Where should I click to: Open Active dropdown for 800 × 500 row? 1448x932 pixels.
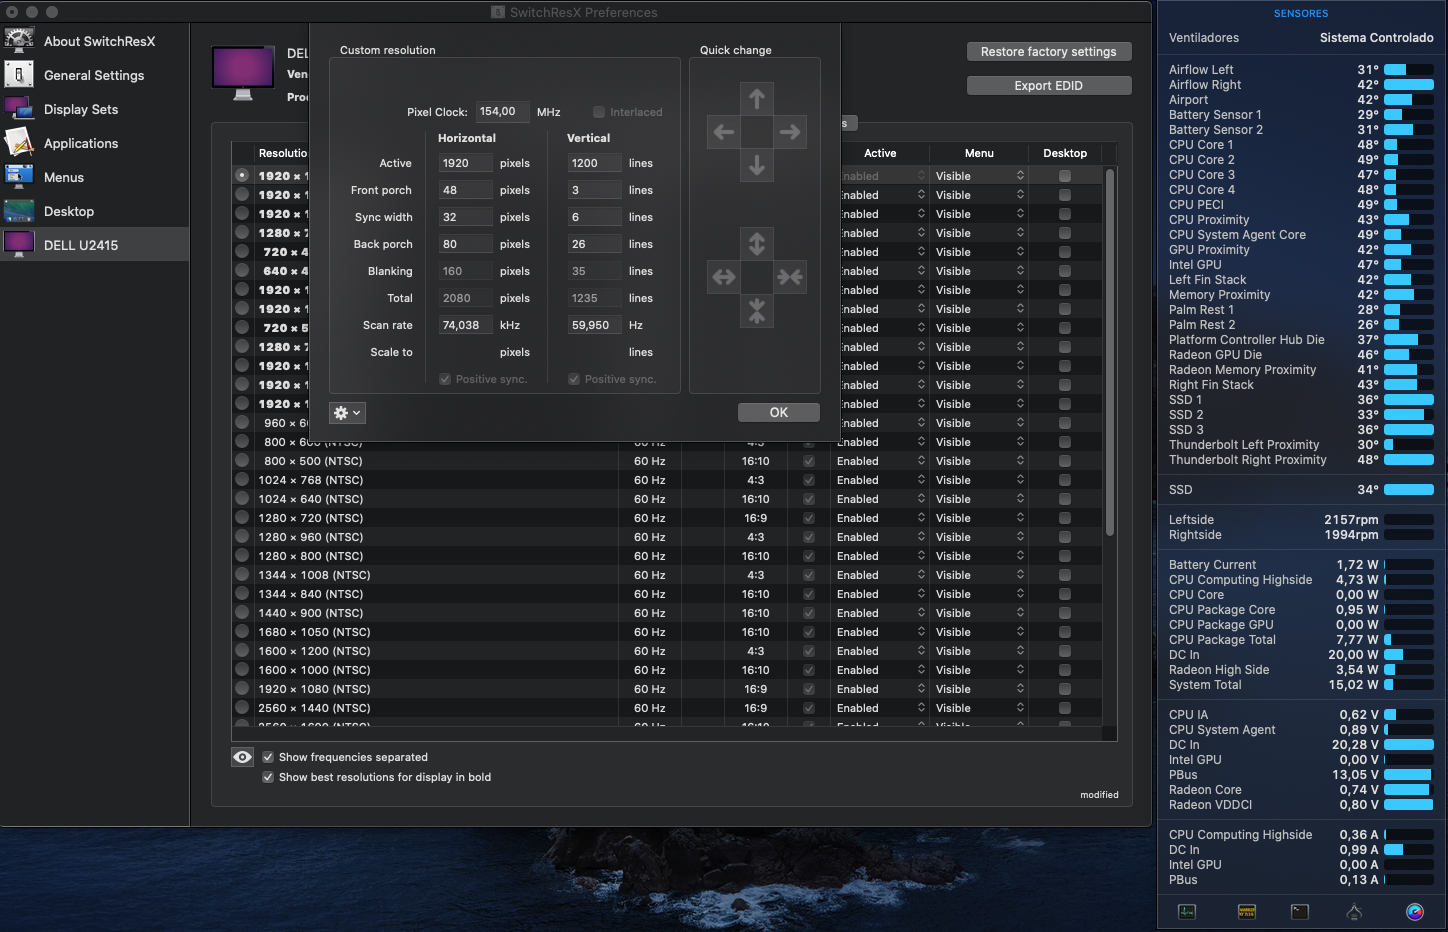(x=880, y=461)
